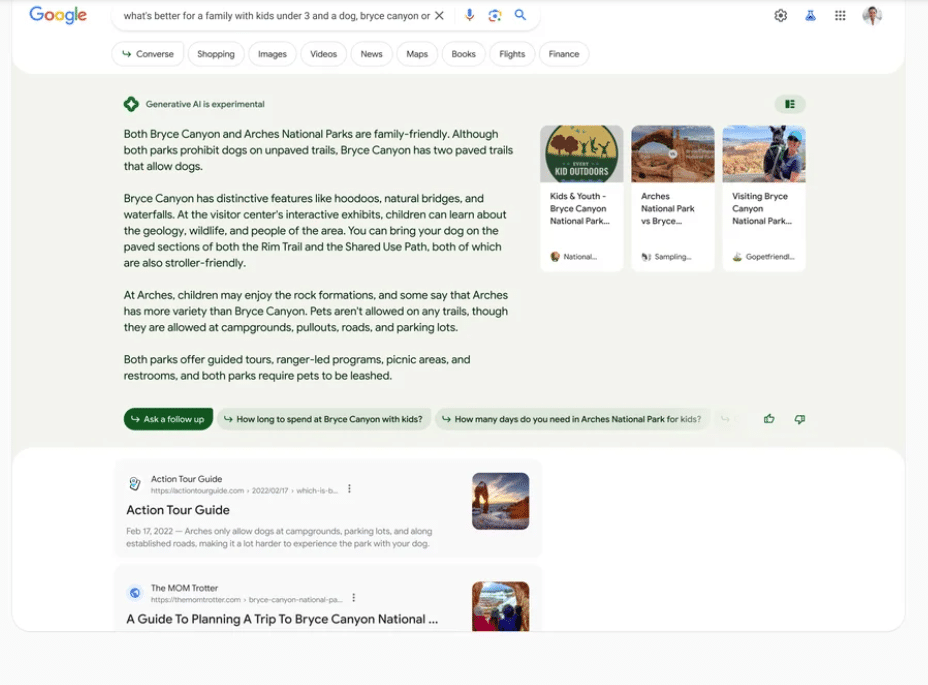Open Settings gear icon

coord(781,15)
